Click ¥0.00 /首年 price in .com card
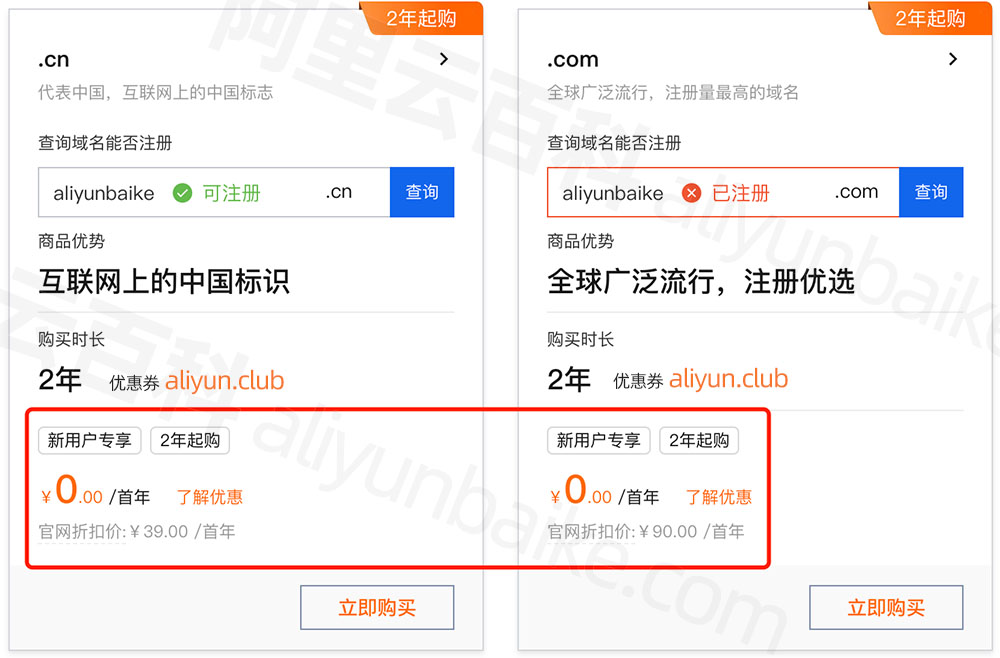Screen dimensions: 1000x658 605,490
